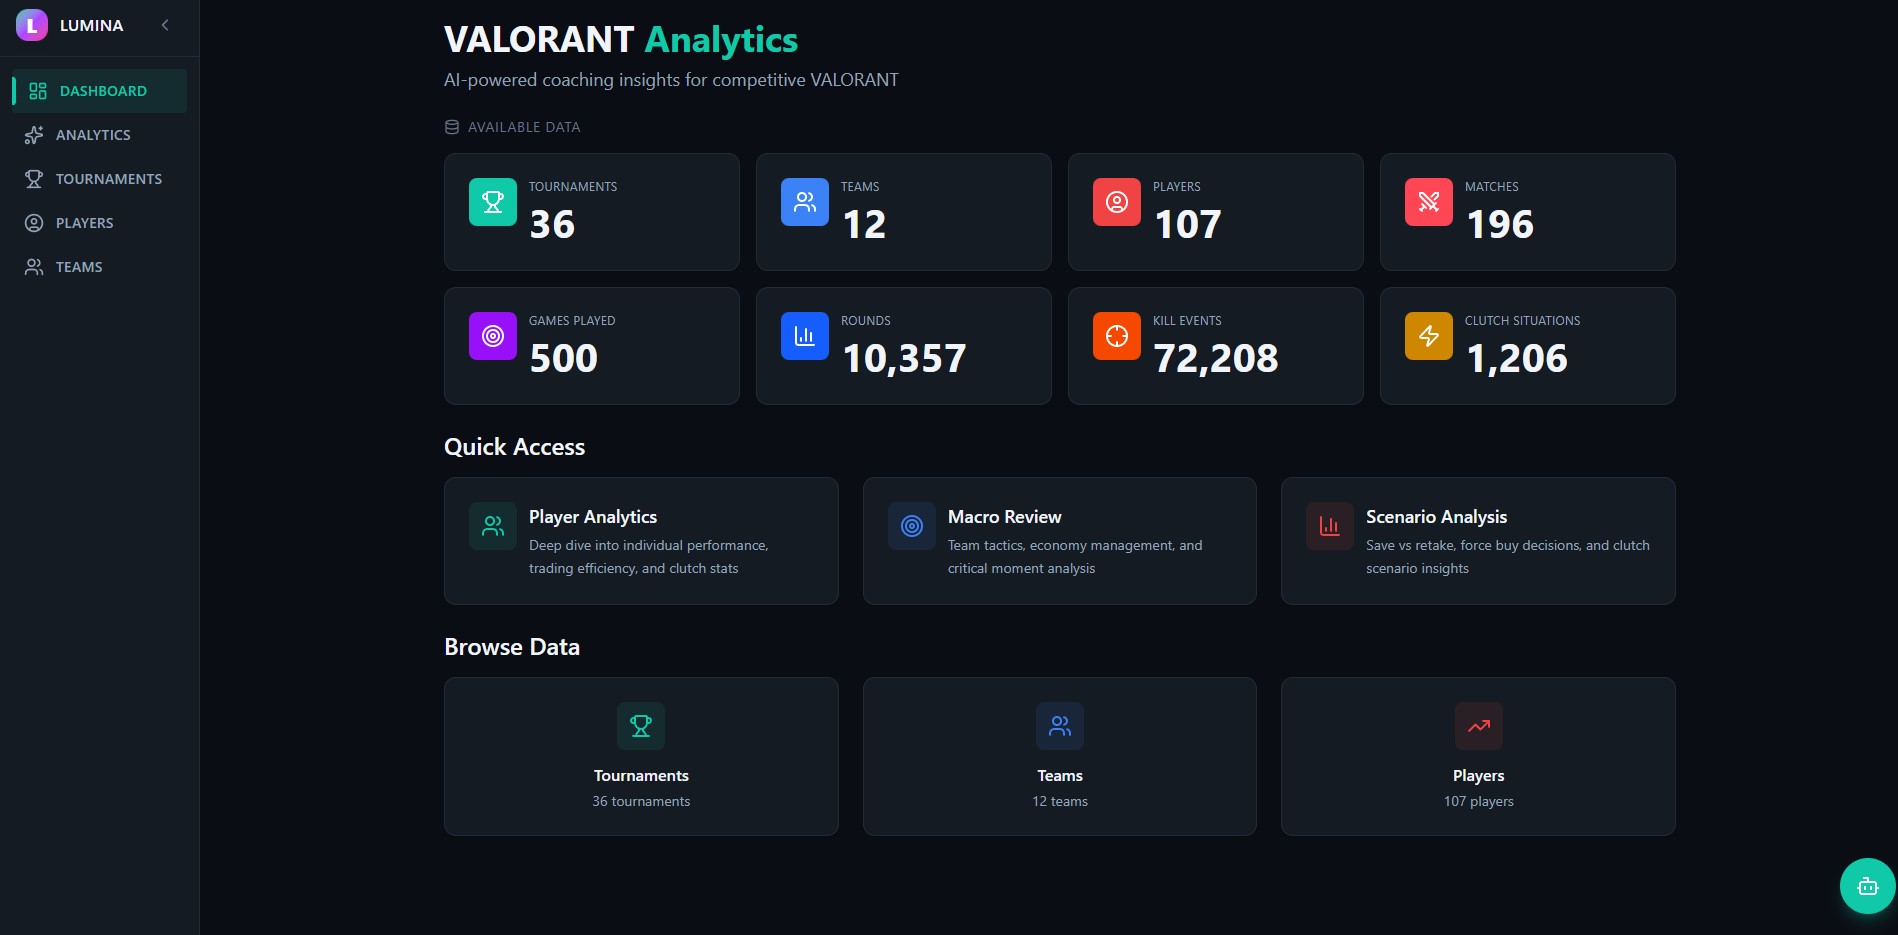The width and height of the screenshot is (1898, 935).
Task: Go to Analytics in the sidebar
Action: [99, 135]
